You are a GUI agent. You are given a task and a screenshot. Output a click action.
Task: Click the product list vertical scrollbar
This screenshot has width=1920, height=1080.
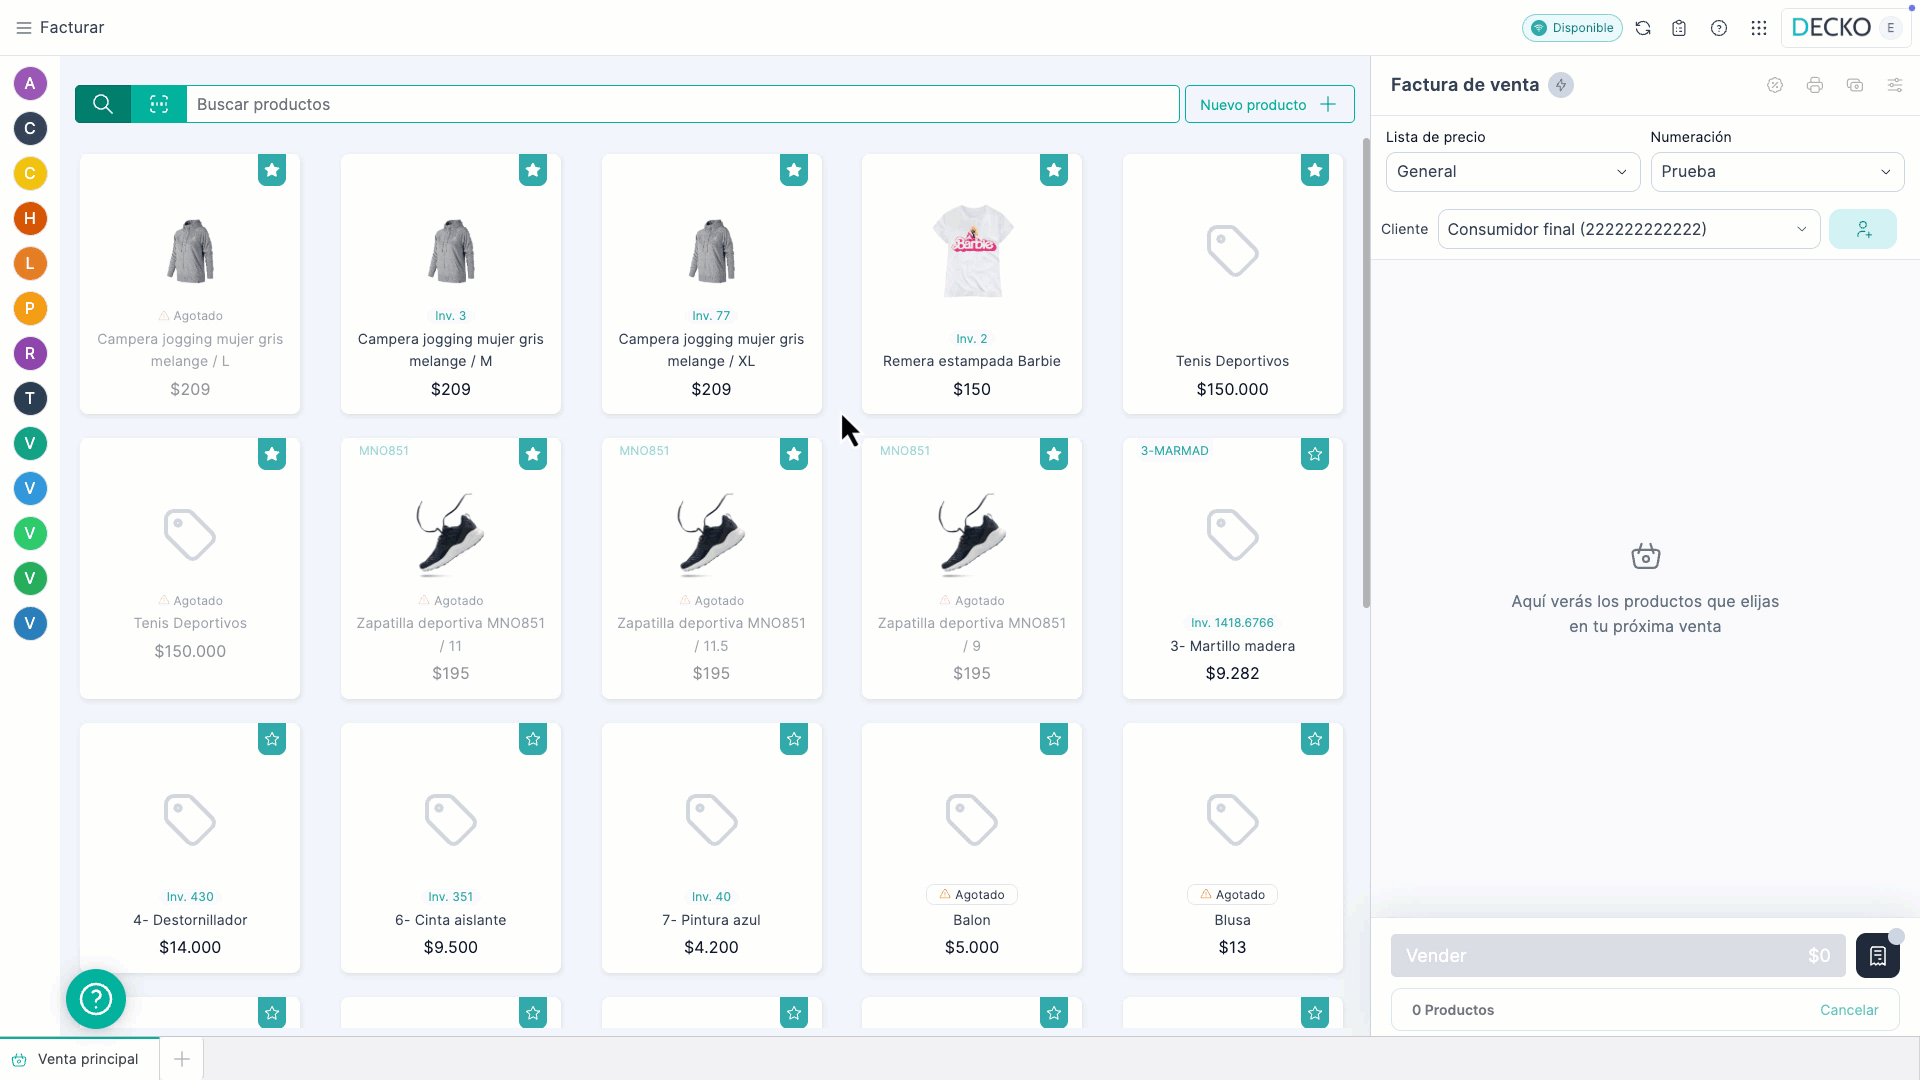[x=1366, y=372]
